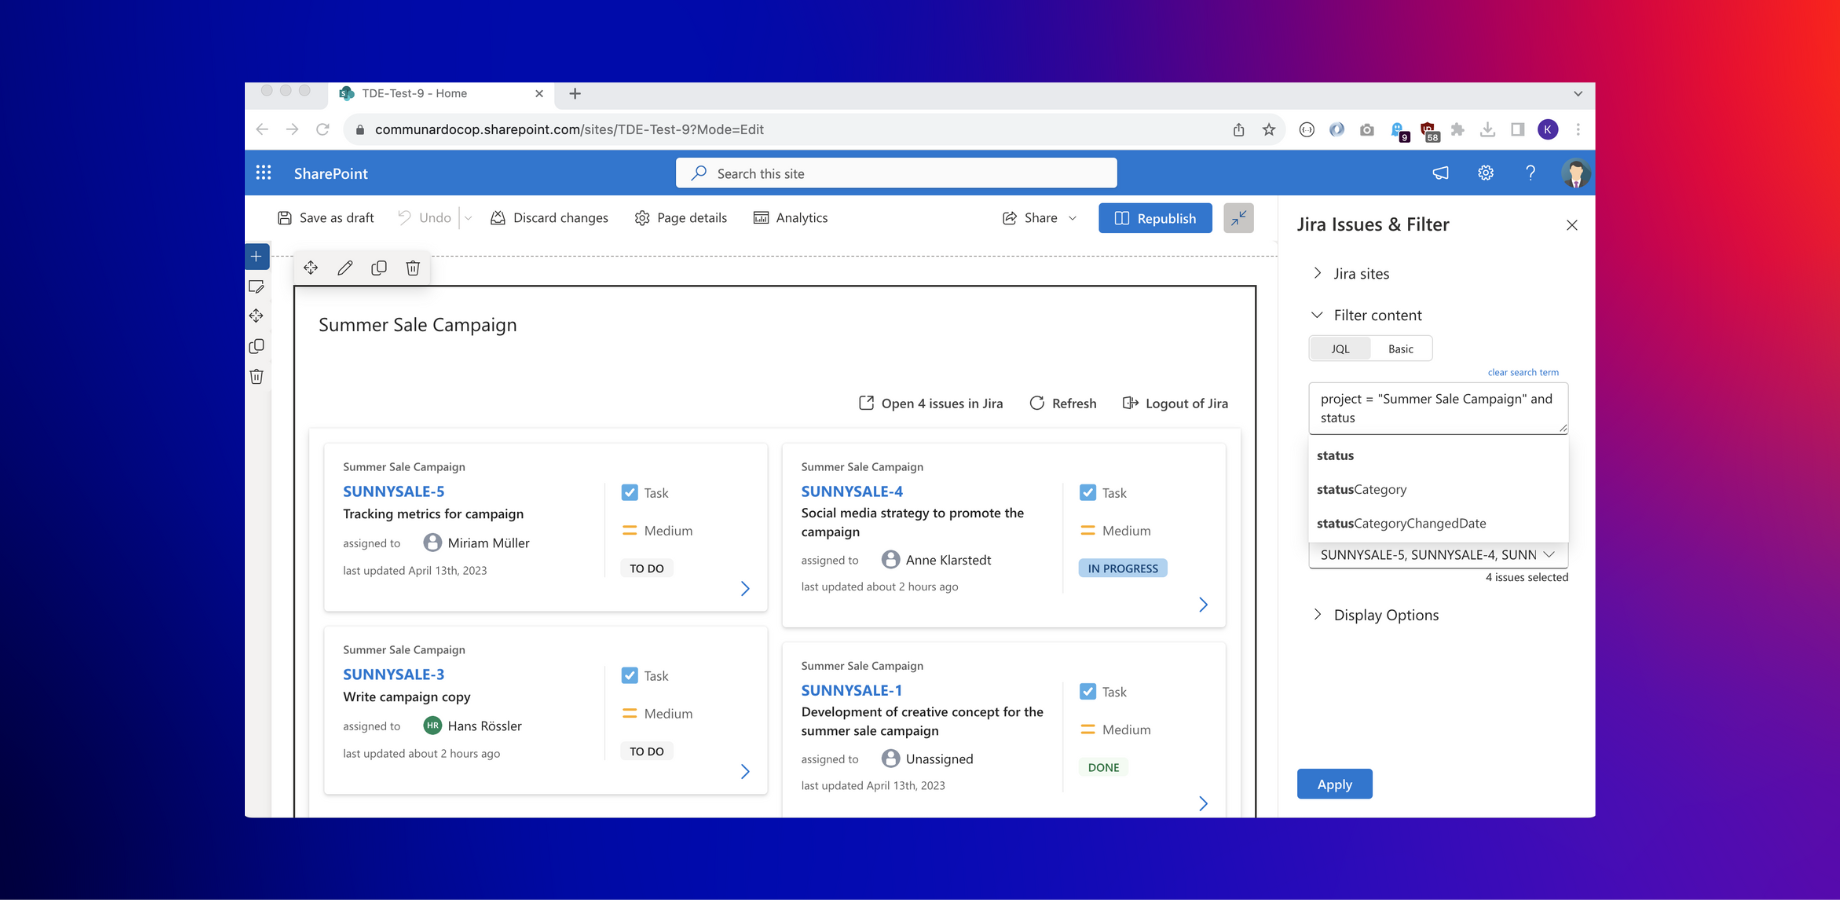The width and height of the screenshot is (1840, 900).
Task: Click the move section icon in left rail
Action: click(x=257, y=316)
